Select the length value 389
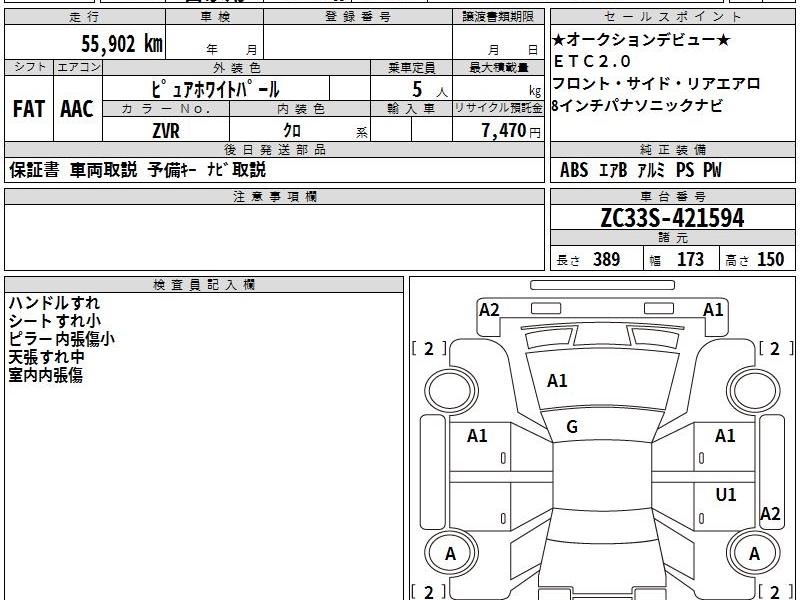The image size is (800, 600). pos(607,259)
